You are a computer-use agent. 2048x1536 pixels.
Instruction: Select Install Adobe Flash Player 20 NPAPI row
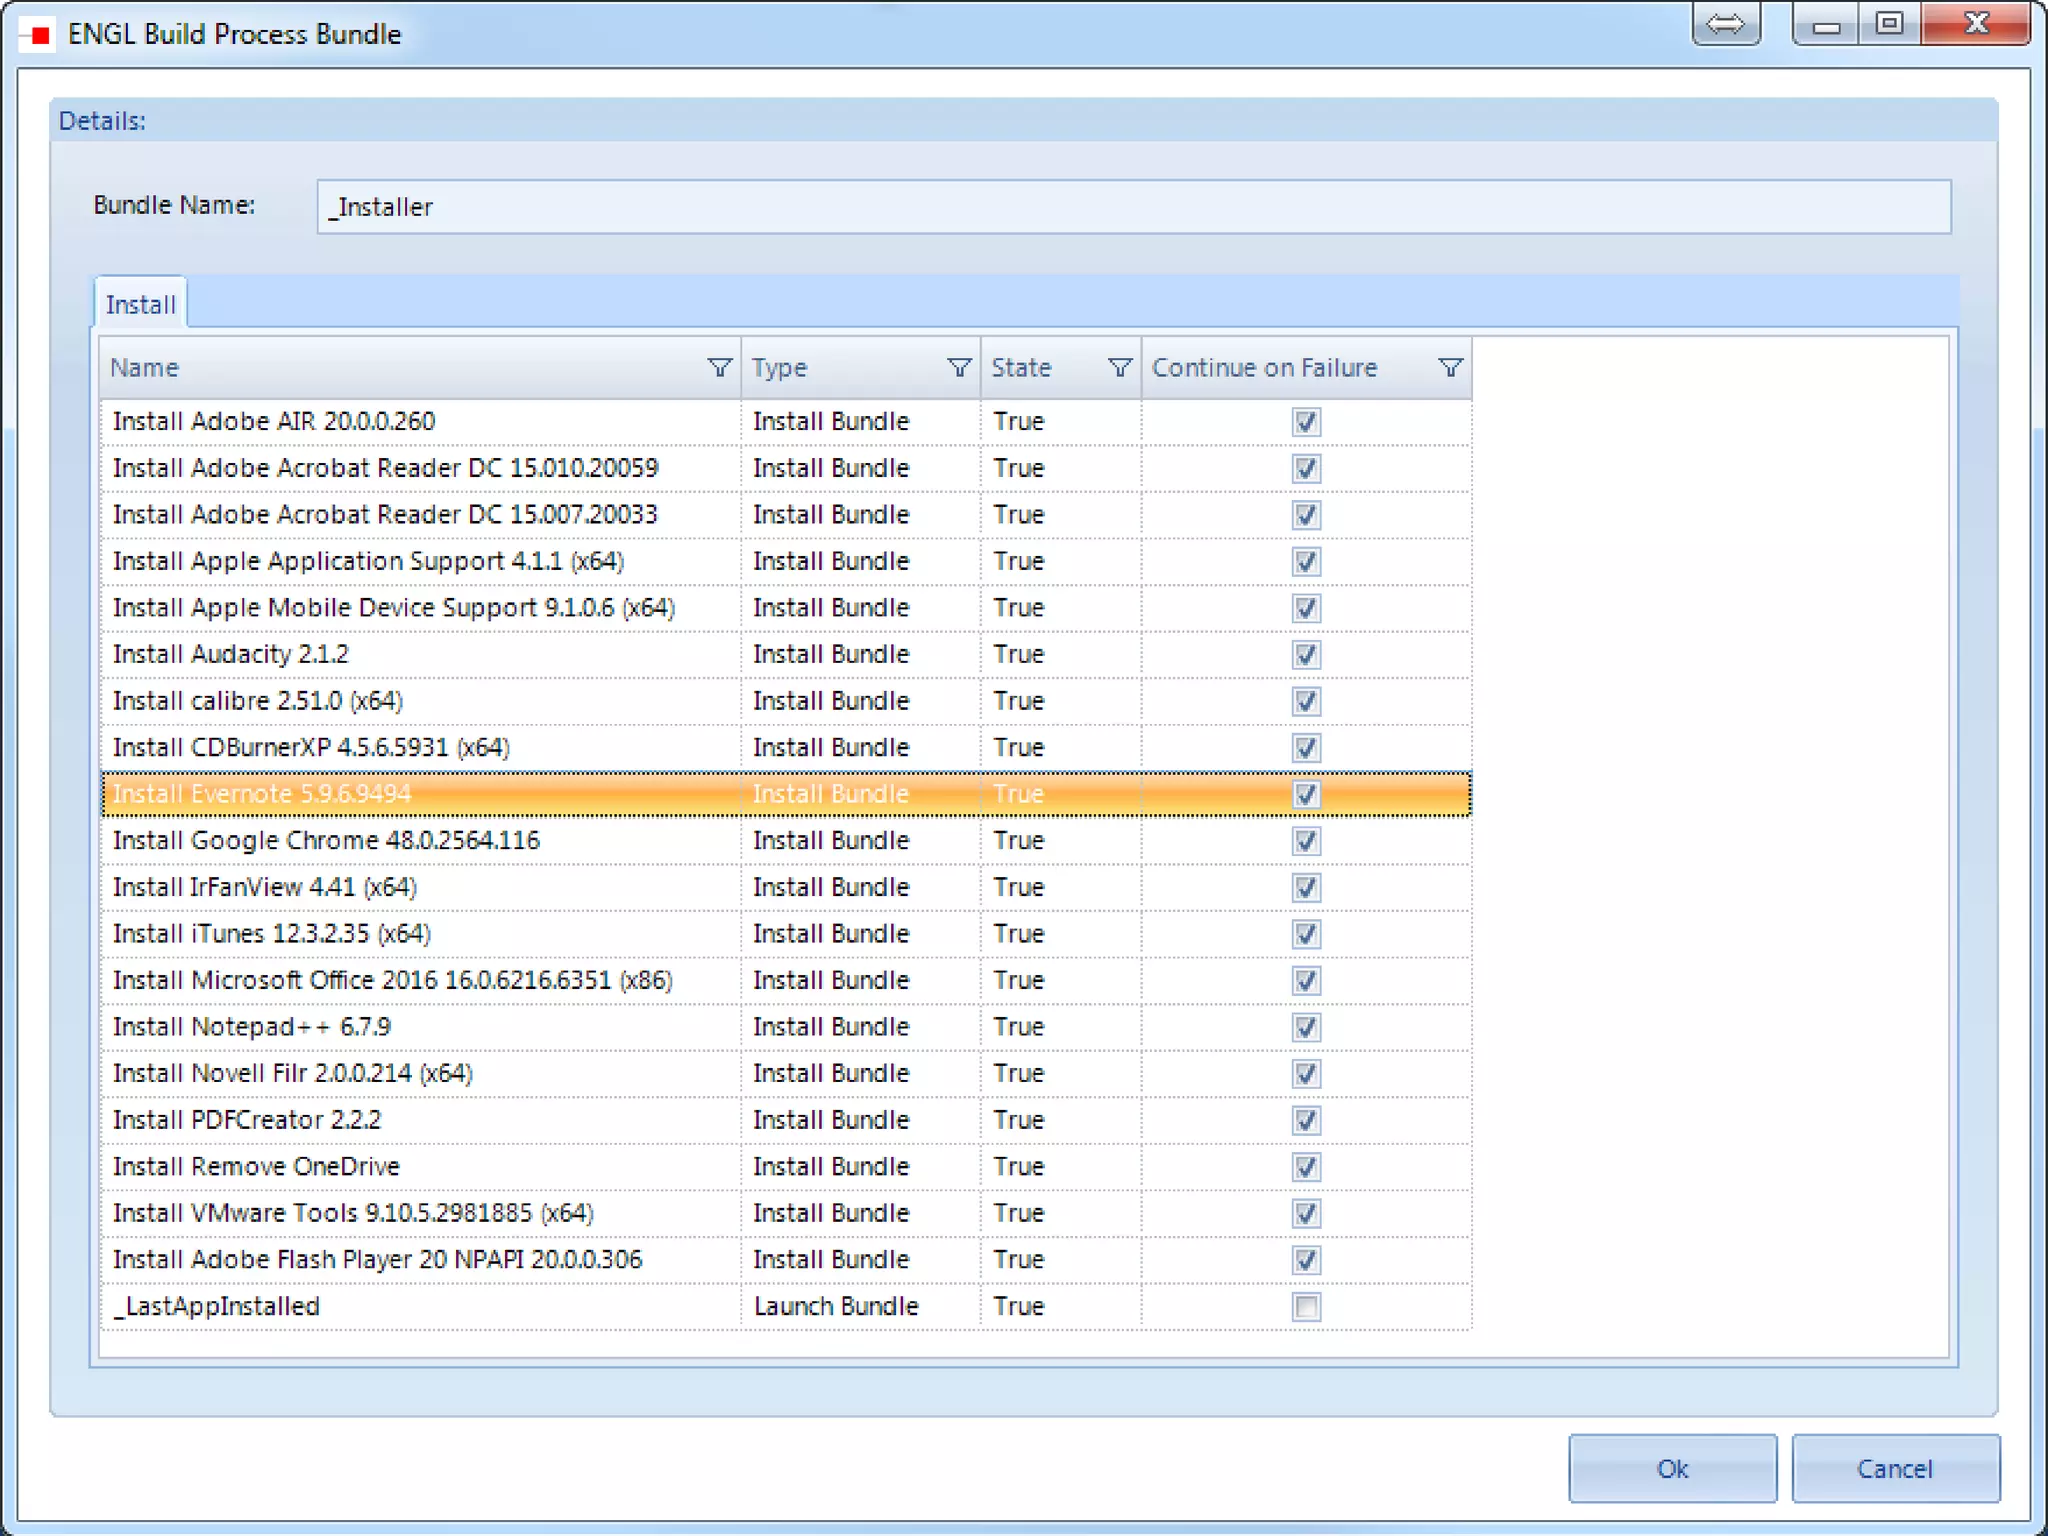coord(786,1260)
